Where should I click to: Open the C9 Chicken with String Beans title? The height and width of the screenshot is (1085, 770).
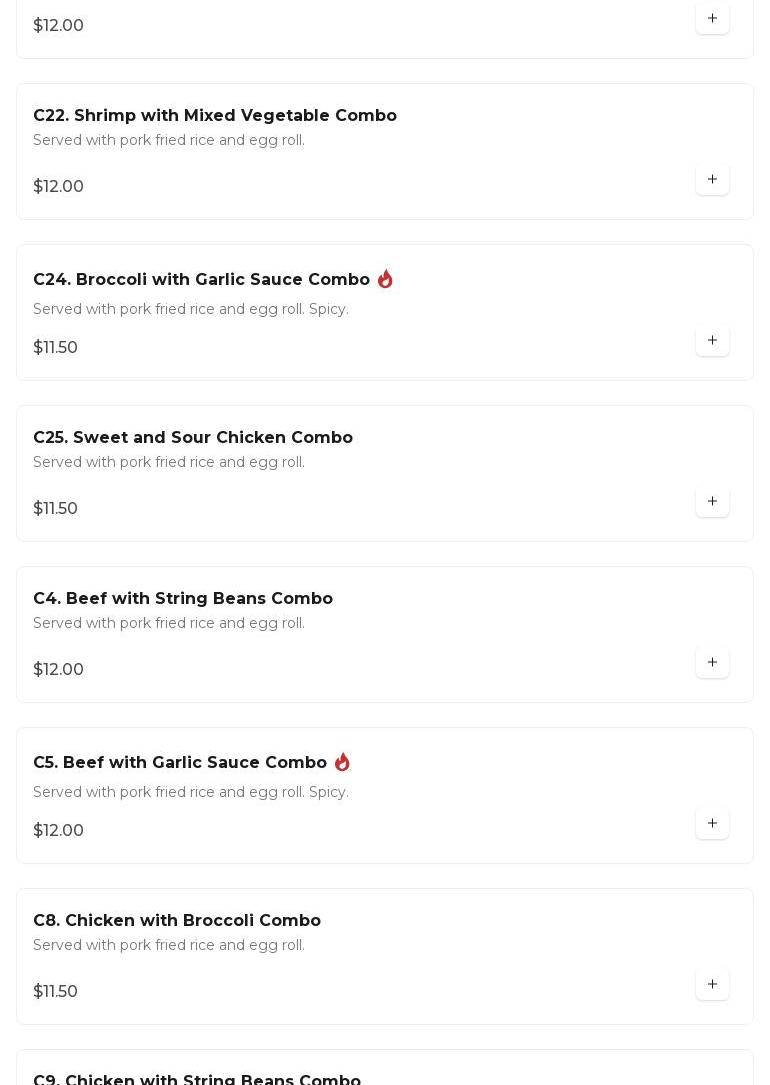[x=197, y=1079]
